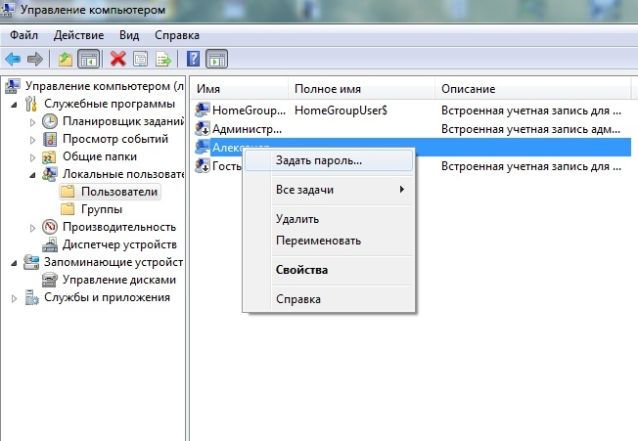Open the Действие menu
This screenshot has height=441, width=638.
pos(78,35)
